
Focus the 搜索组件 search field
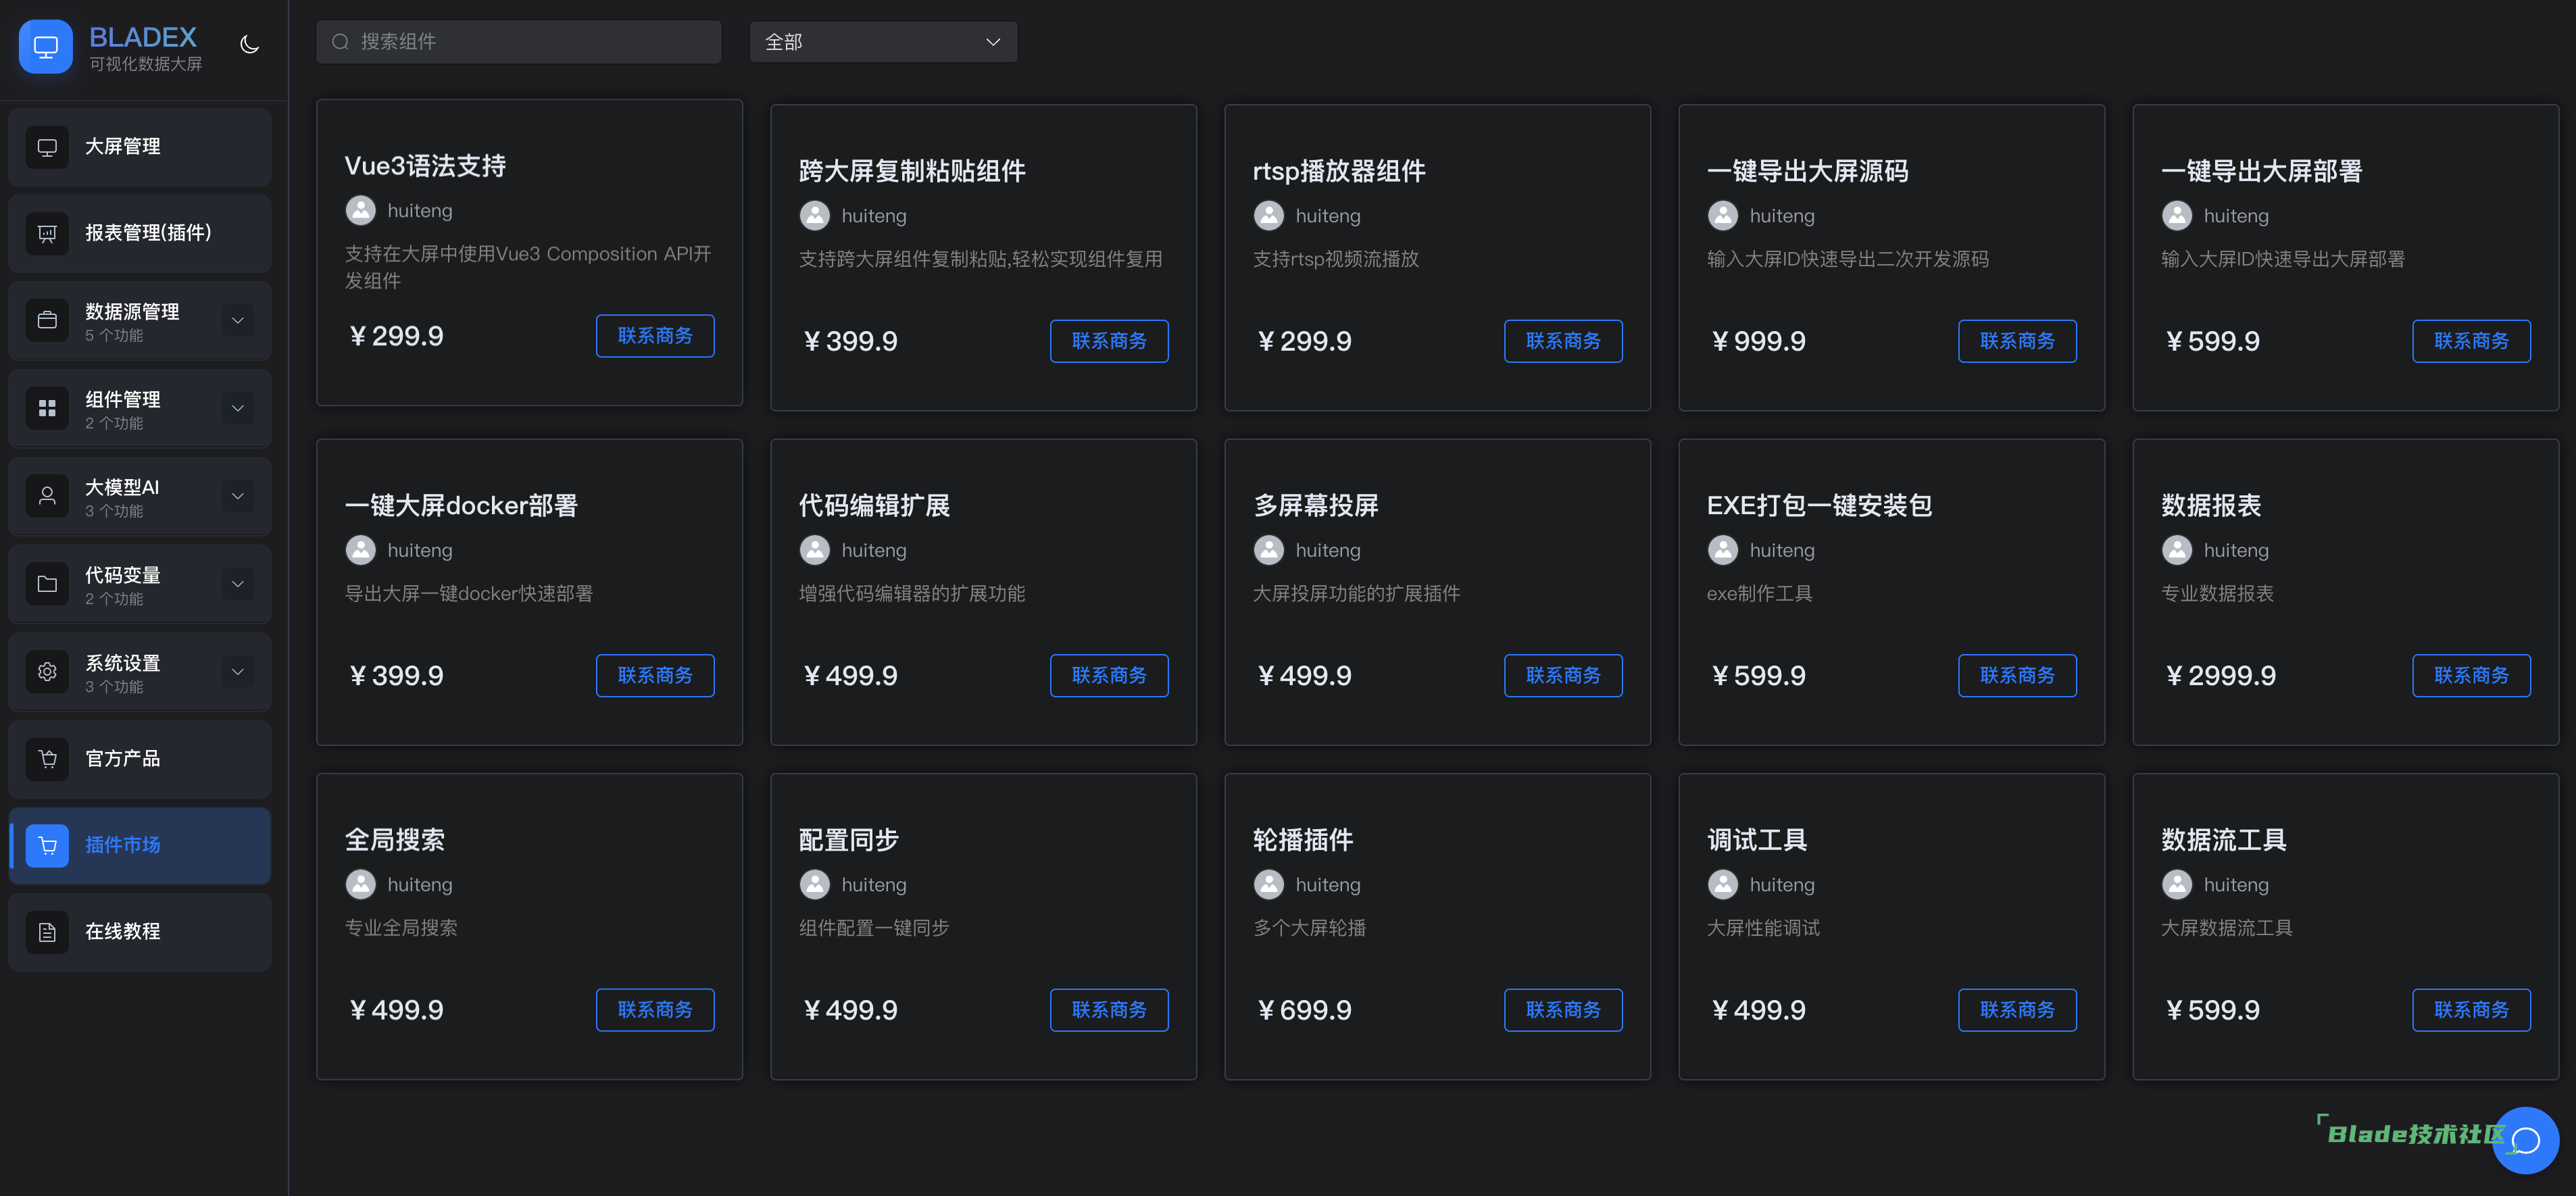(x=520, y=42)
